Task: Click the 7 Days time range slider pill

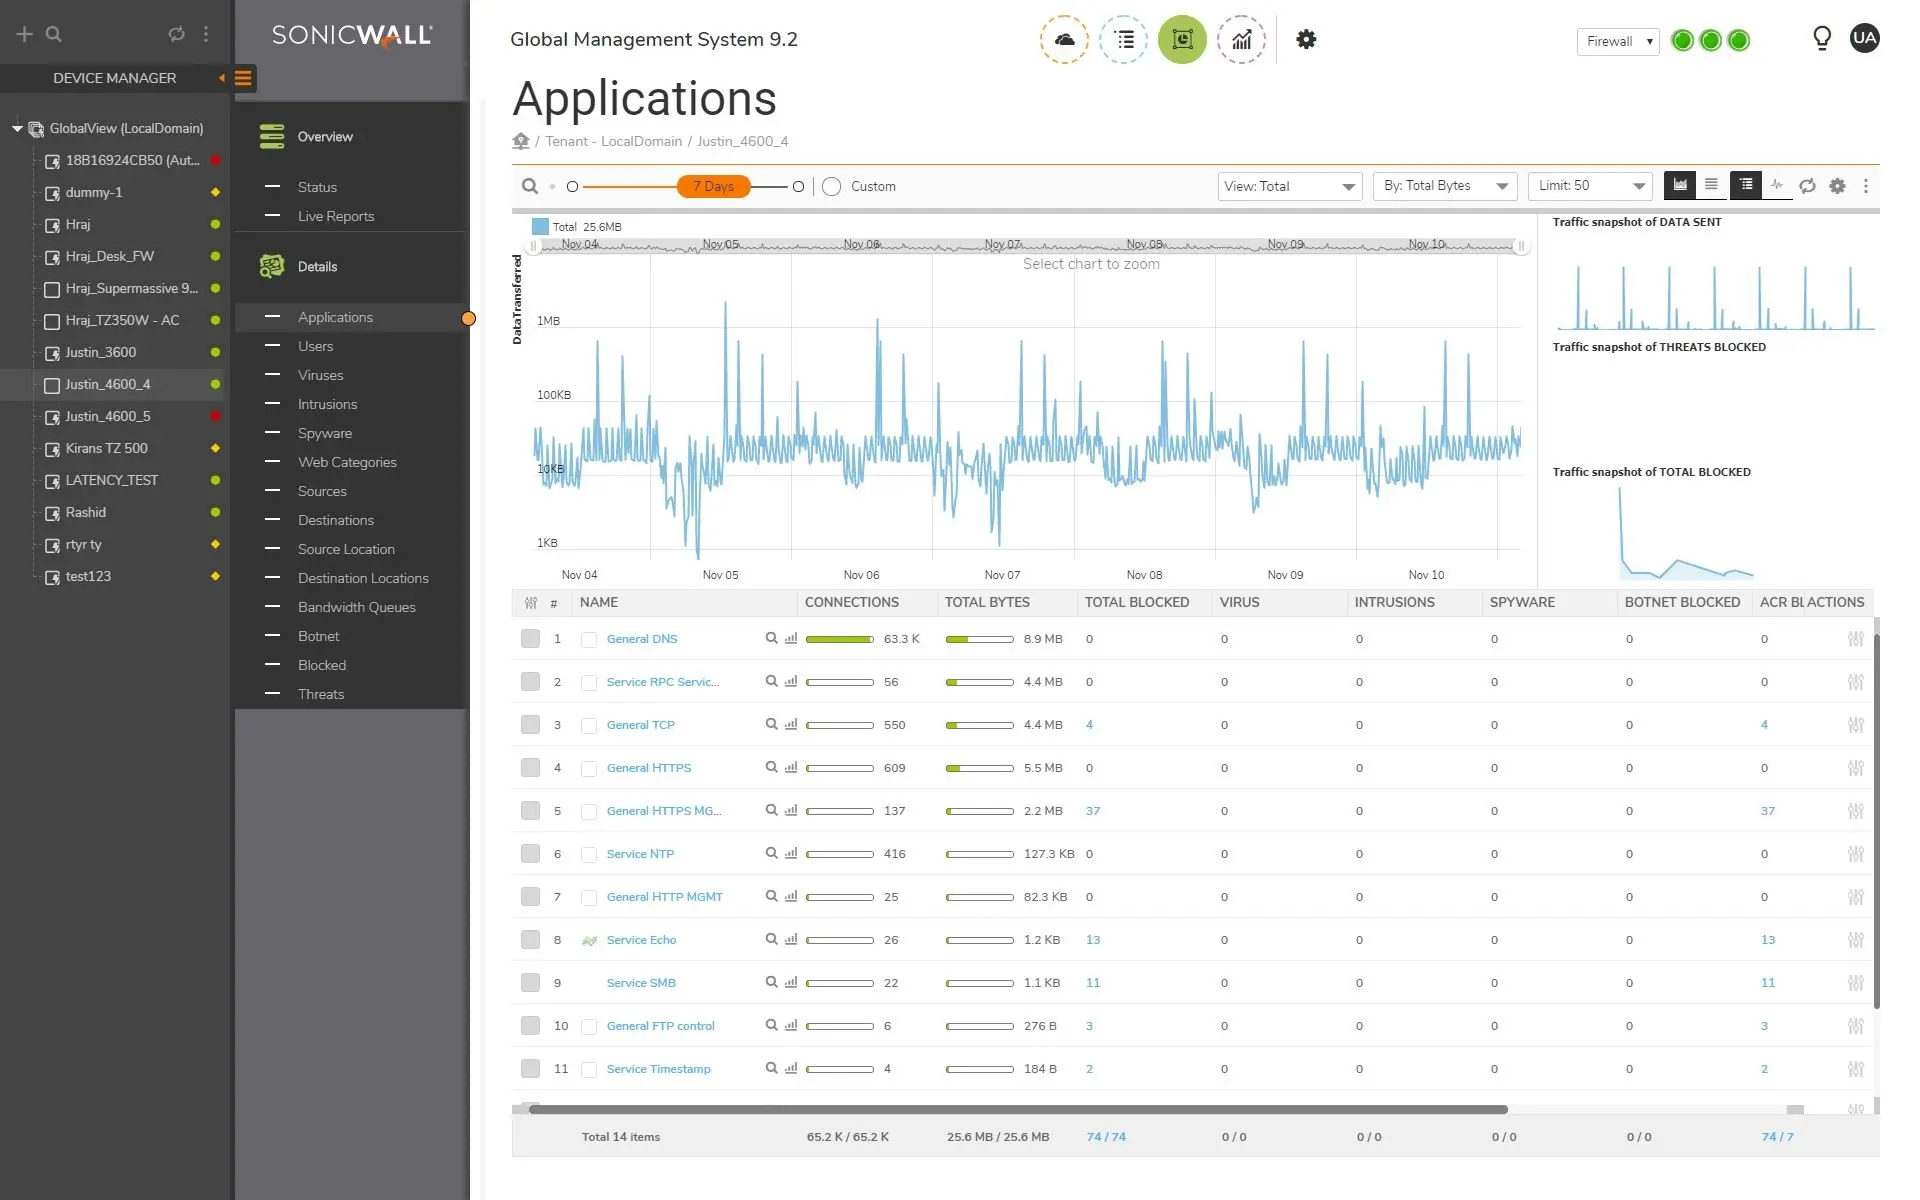Action: pyautogui.click(x=713, y=187)
